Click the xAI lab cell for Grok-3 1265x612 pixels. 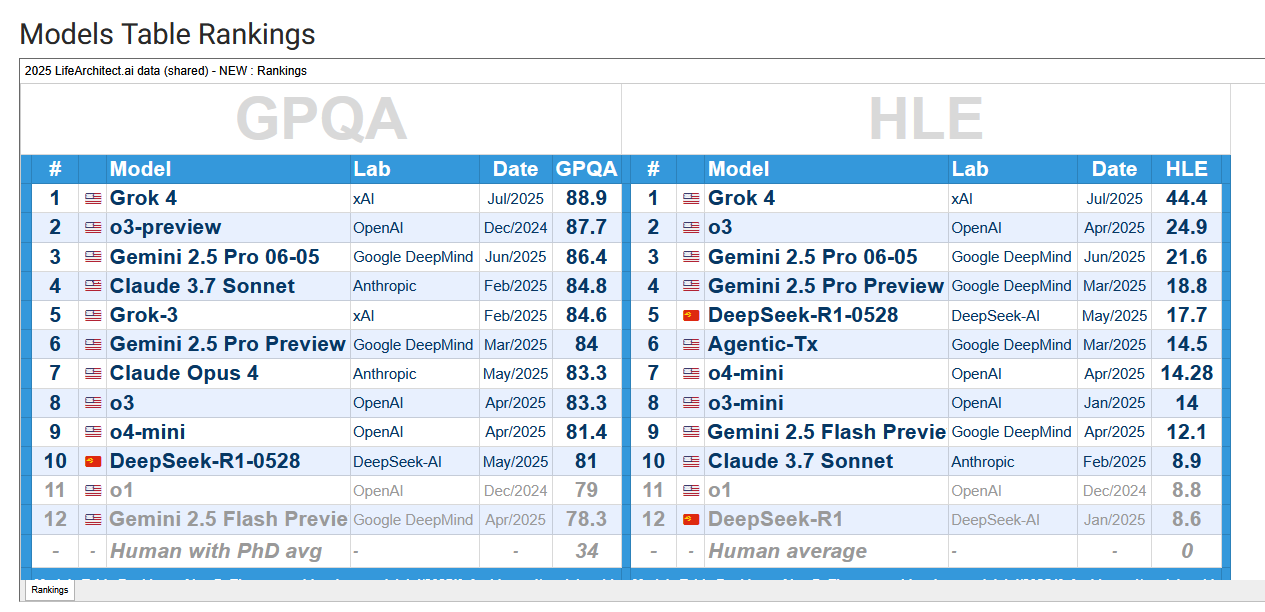point(415,315)
